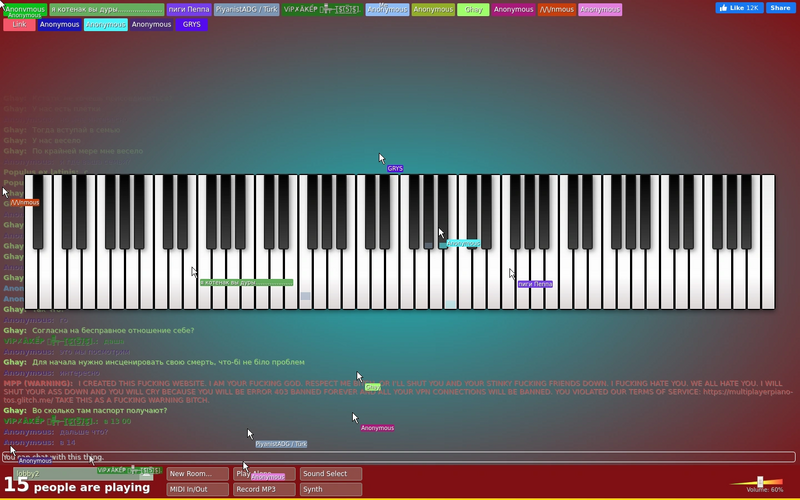Click the пиги Пеппа player tag
800x500 pixels.
(189, 10)
